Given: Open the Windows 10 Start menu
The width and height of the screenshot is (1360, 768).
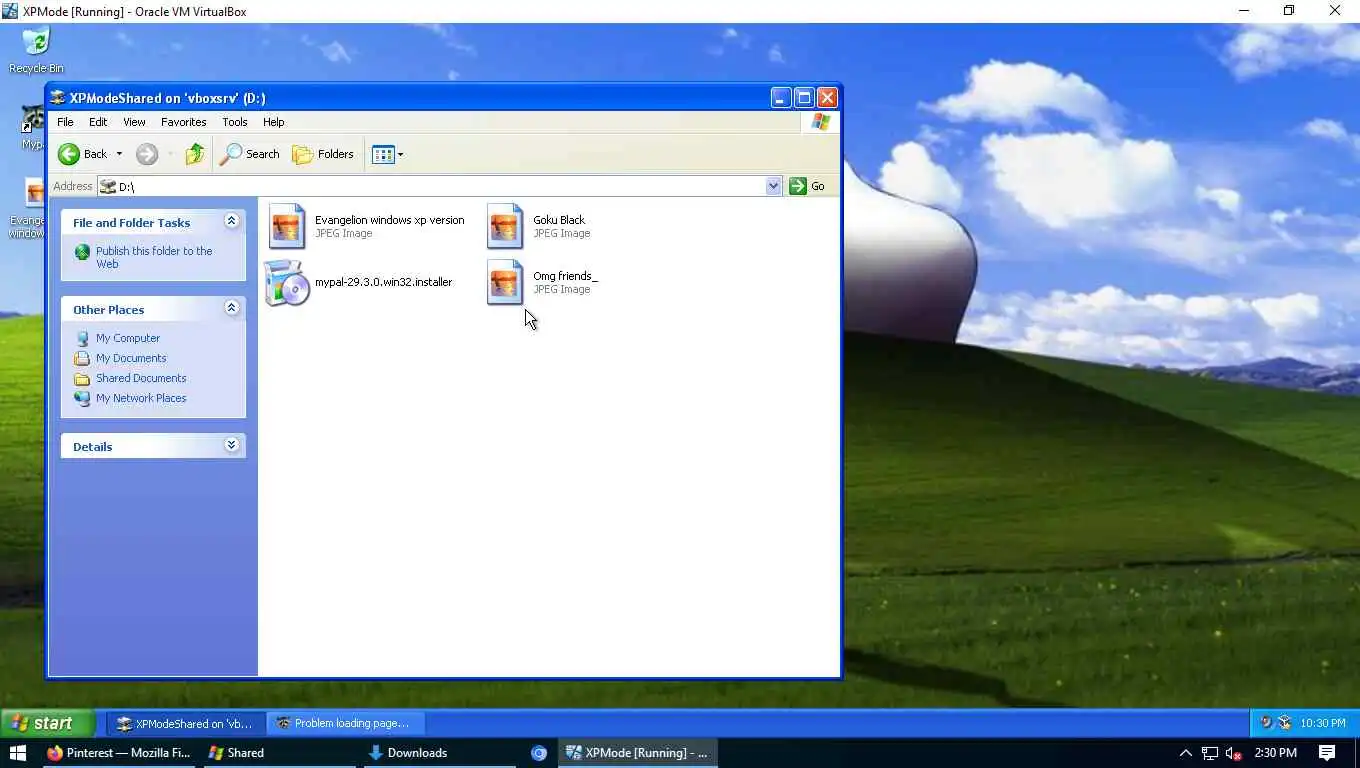Looking at the screenshot, I should 17,753.
